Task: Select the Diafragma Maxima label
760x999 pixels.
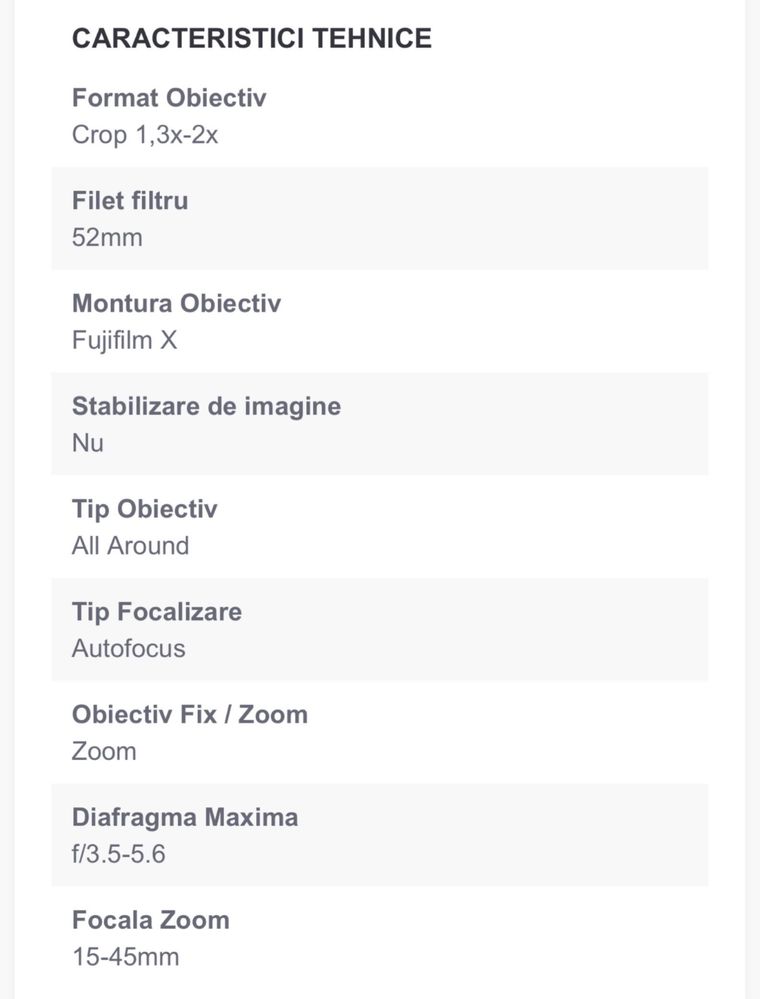Action: (185, 817)
